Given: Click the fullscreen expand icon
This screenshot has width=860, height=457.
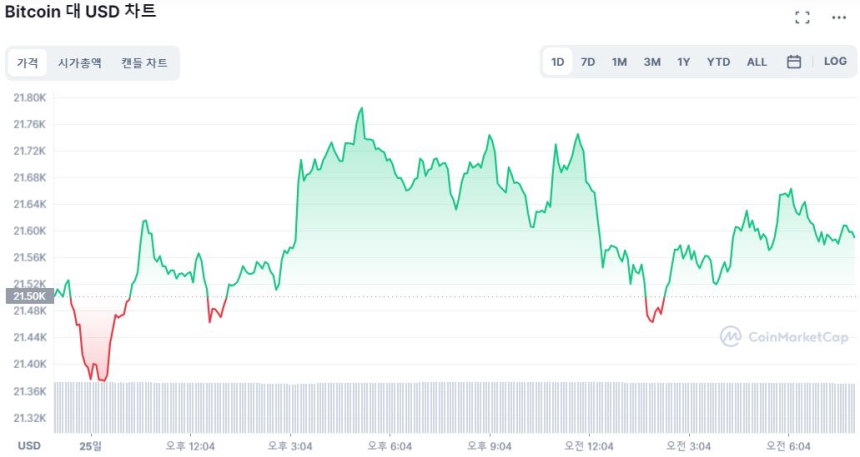Looking at the screenshot, I should (802, 17).
